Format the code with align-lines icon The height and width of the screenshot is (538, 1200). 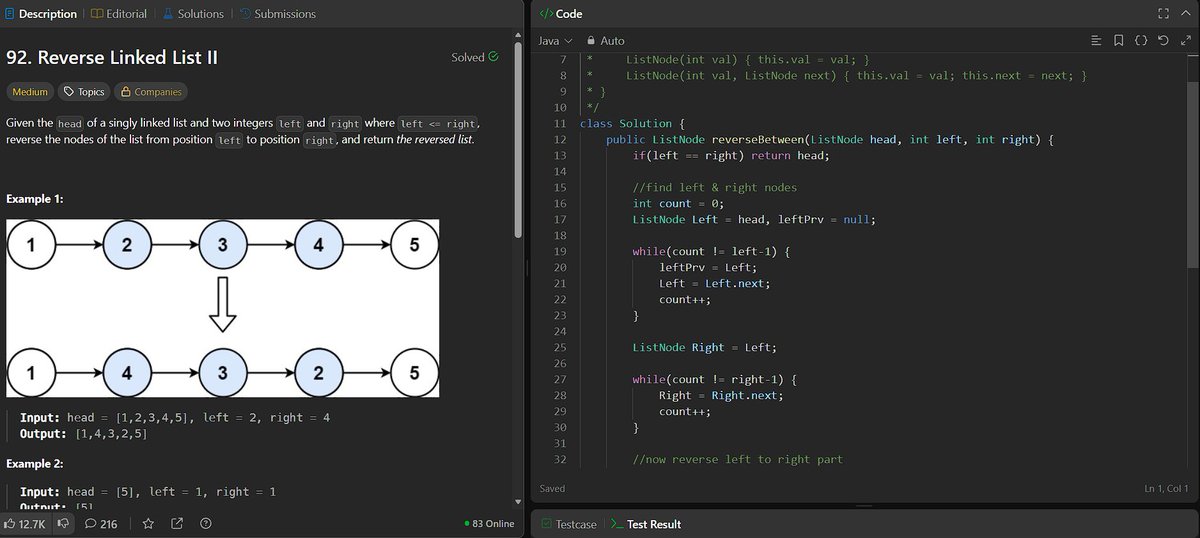tap(1096, 41)
